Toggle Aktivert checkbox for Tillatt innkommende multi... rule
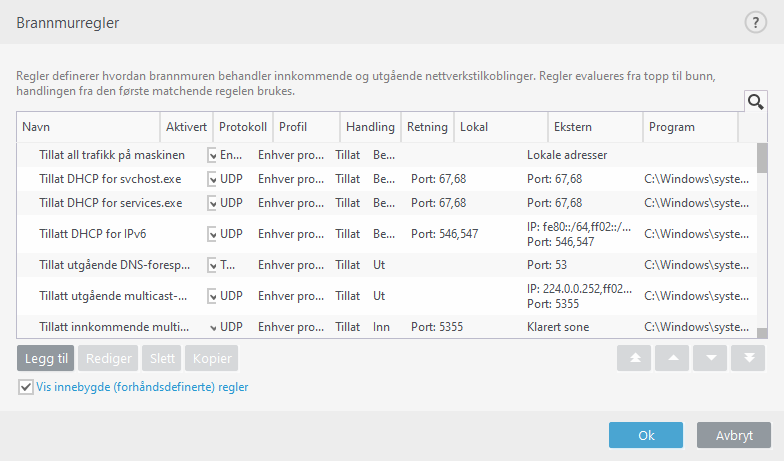 click(212, 328)
